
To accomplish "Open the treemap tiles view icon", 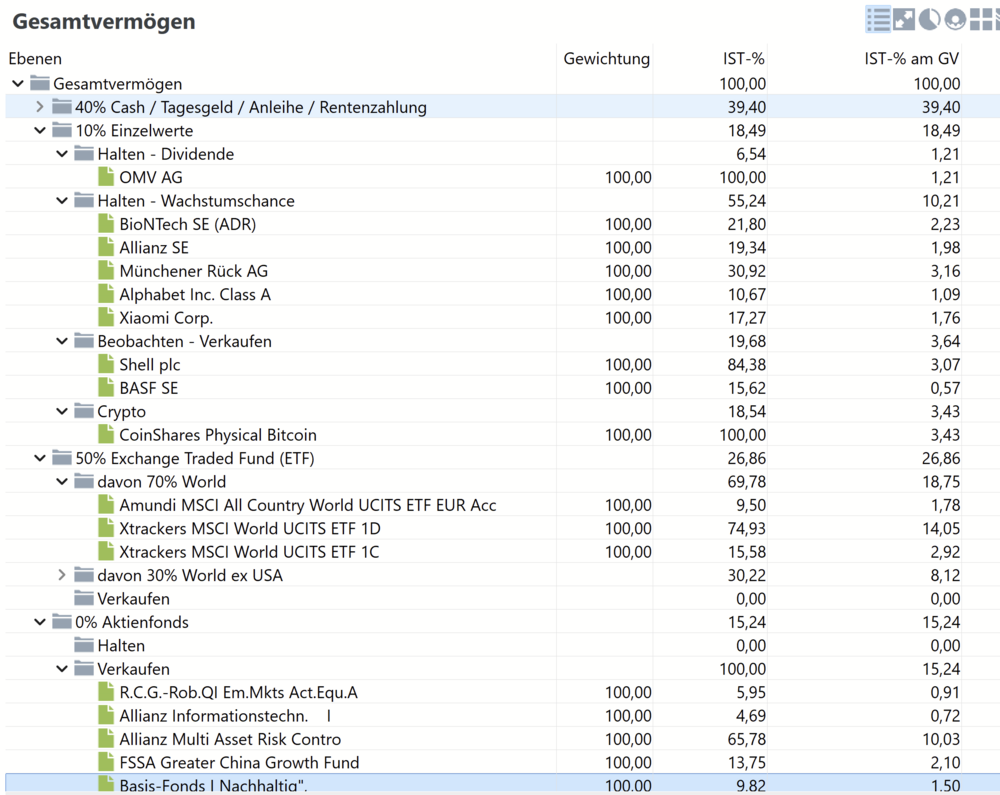I will 981,19.
